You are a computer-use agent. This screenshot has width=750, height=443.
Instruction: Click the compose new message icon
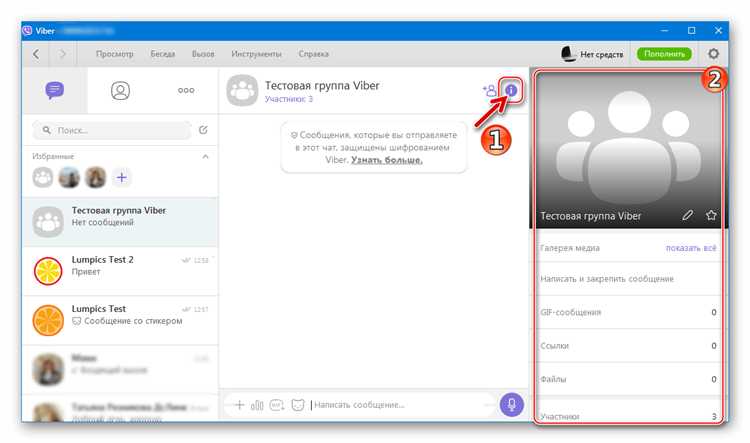click(203, 130)
